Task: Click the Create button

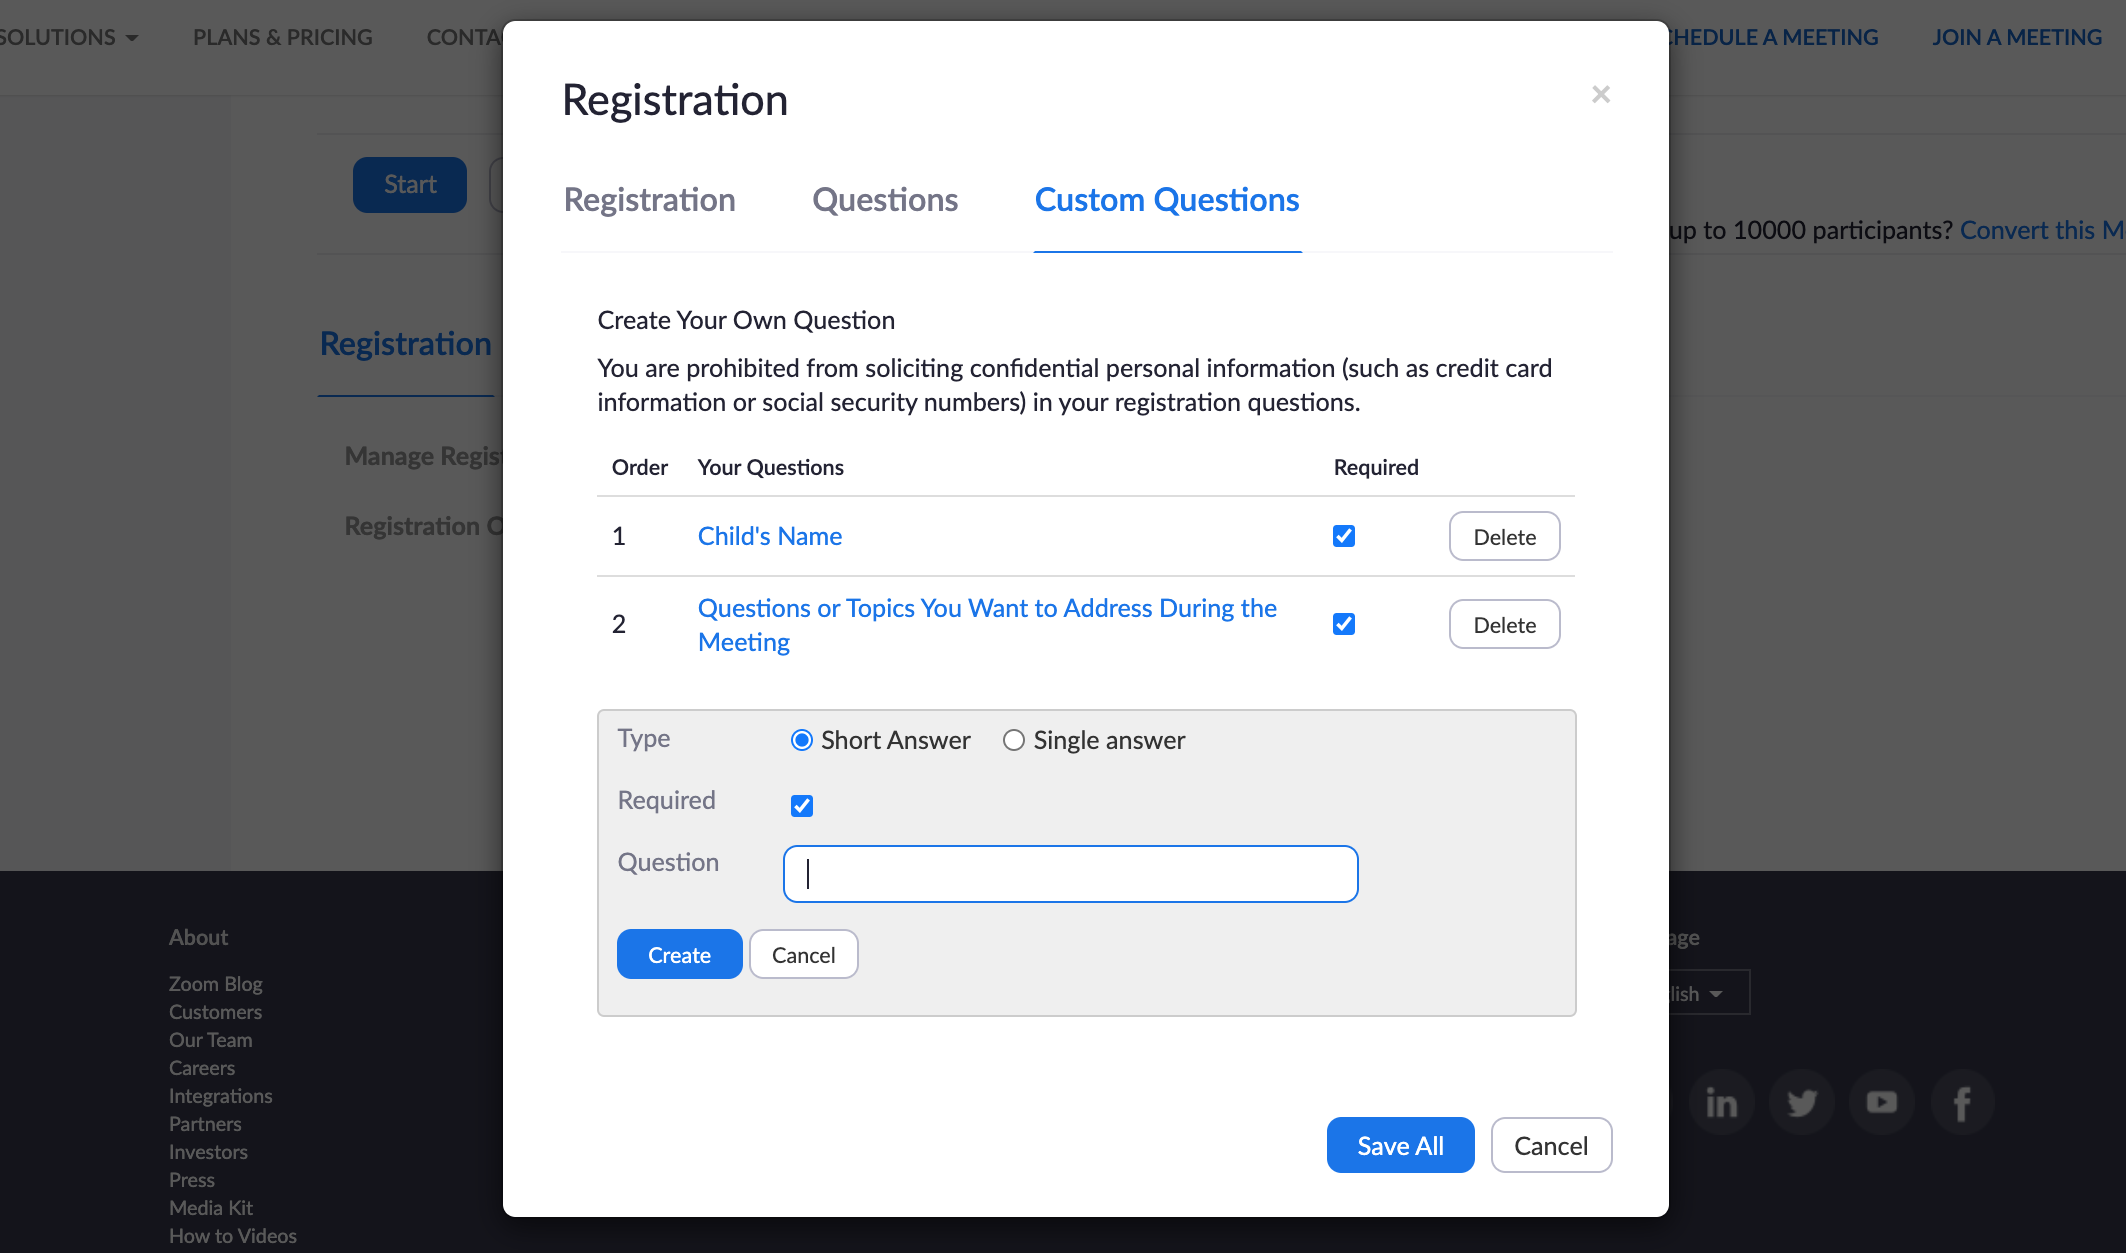Action: point(680,954)
